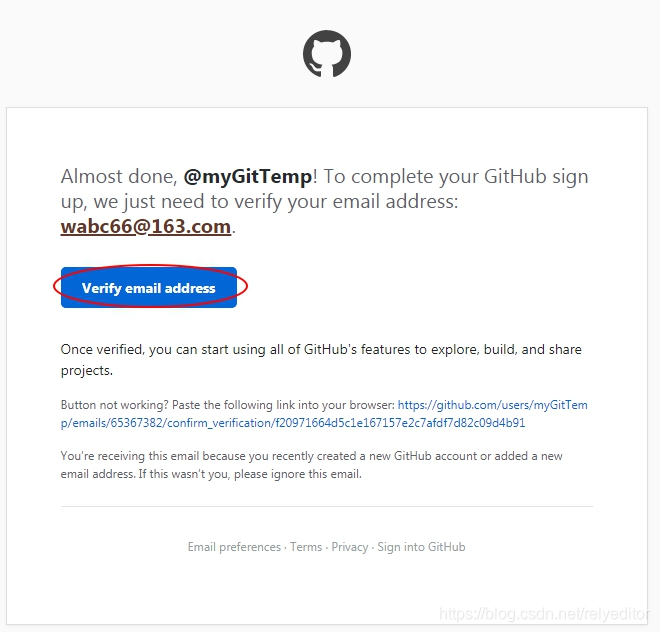Click the word 'projects.' in the paragraph
This screenshot has height=632, width=660.
click(87, 371)
